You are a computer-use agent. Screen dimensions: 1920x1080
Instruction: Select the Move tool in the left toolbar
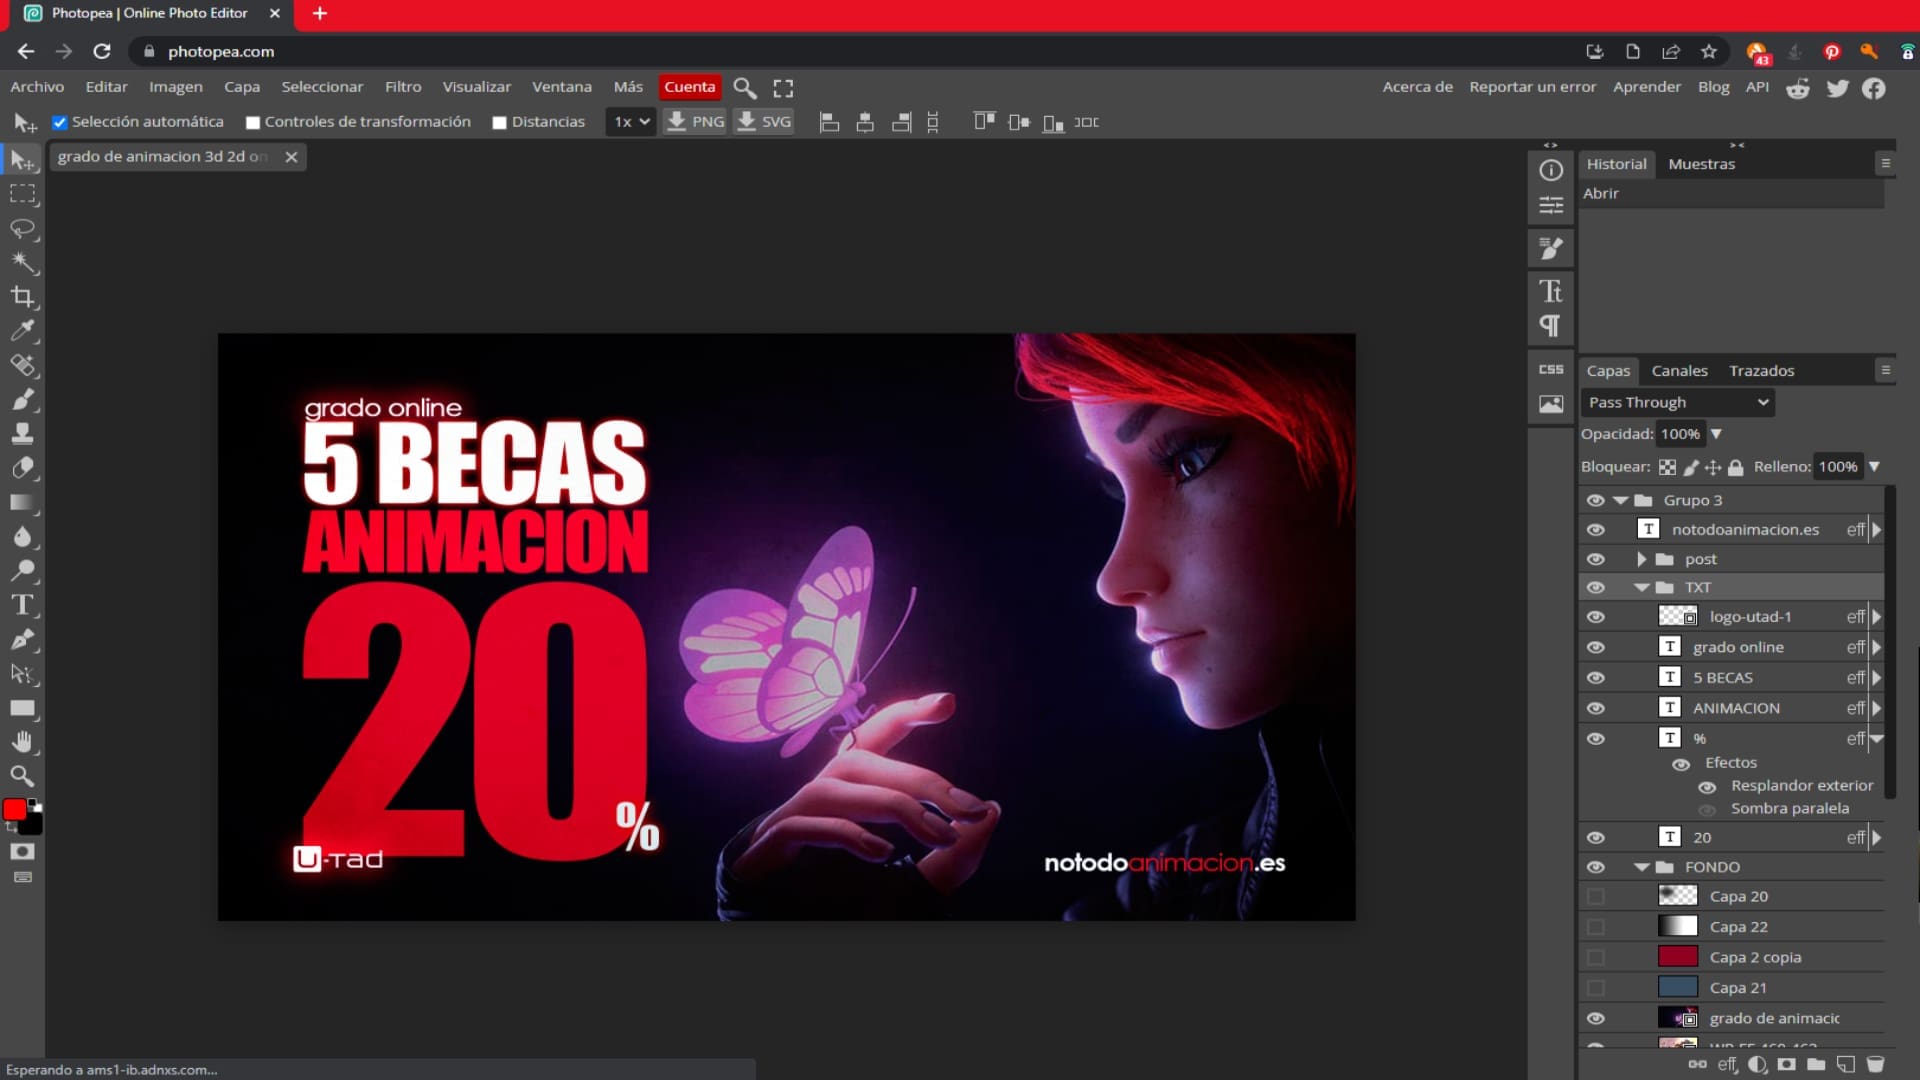[22, 160]
